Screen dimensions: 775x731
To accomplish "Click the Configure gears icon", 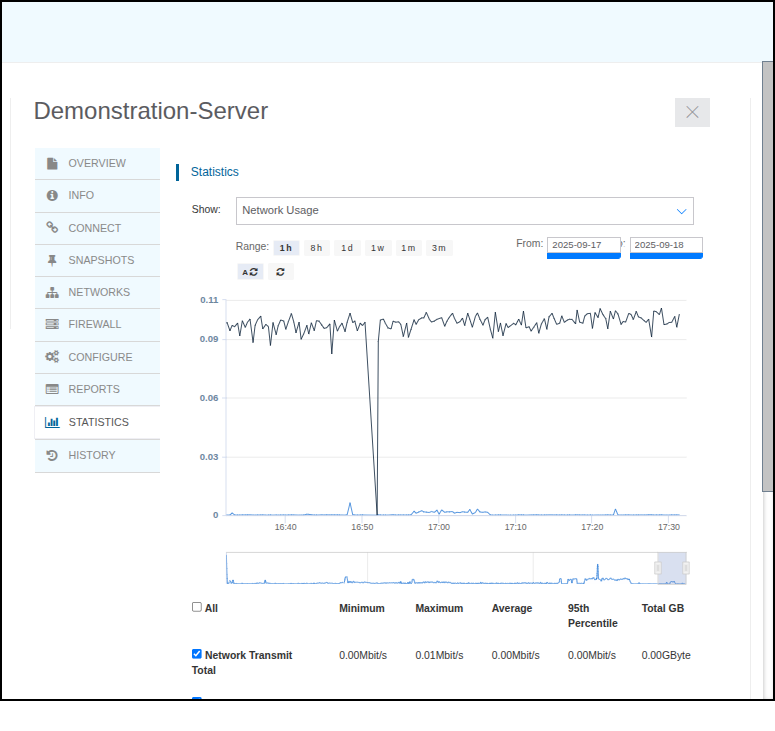I will click(x=52, y=357).
